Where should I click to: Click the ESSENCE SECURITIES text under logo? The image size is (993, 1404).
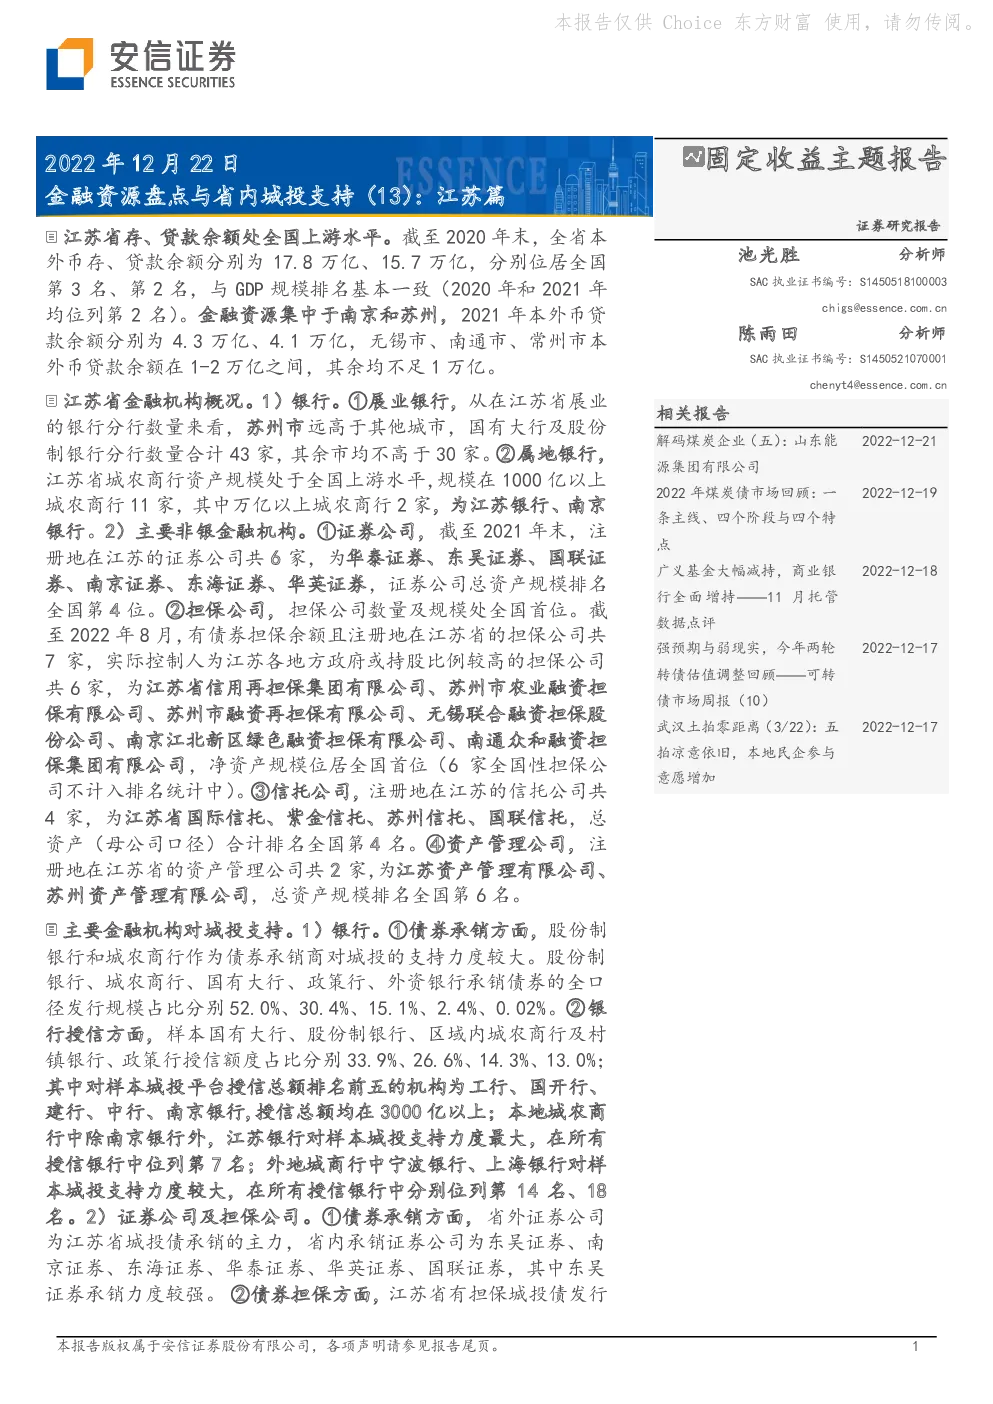173,82
